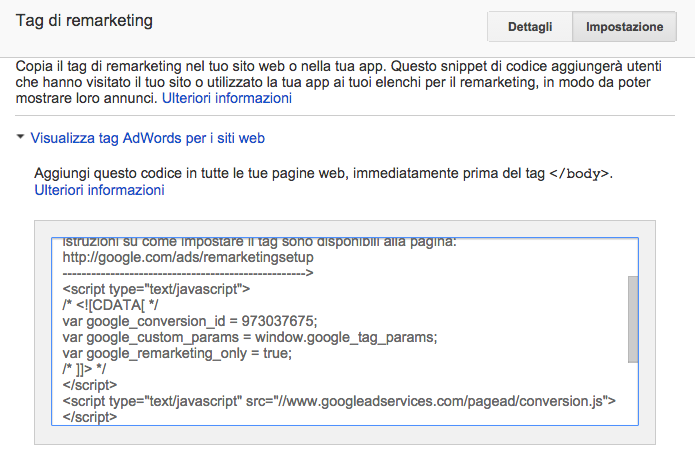Switch to the Impostazione tab
The height and width of the screenshot is (456, 695).
click(624, 27)
